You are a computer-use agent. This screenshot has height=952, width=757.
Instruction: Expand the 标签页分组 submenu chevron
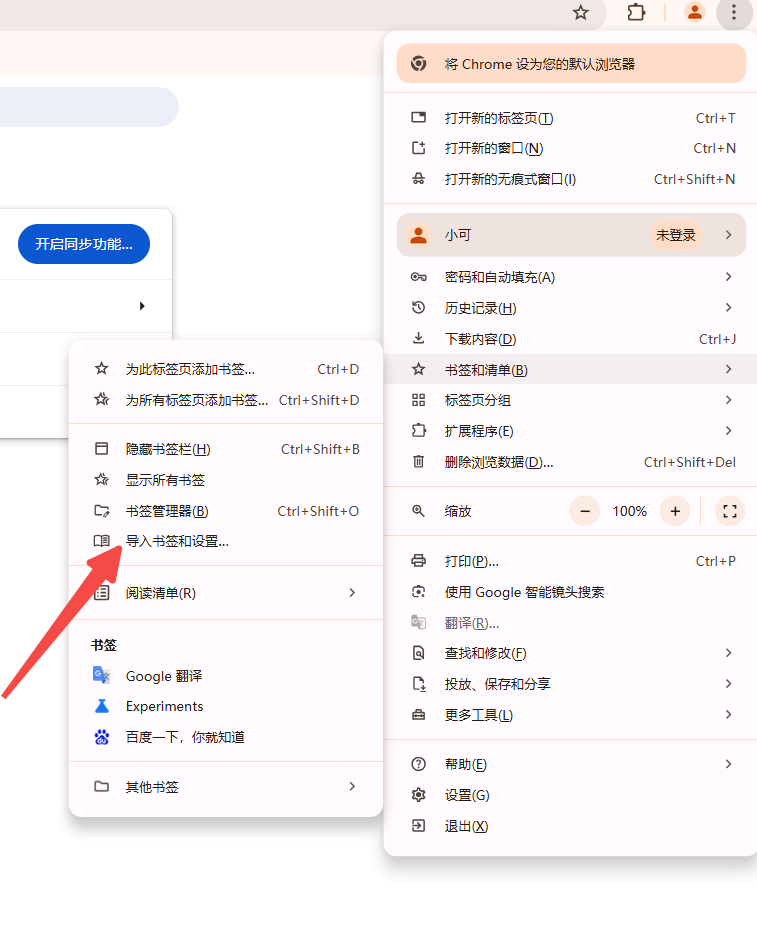(x=728, y=400)
